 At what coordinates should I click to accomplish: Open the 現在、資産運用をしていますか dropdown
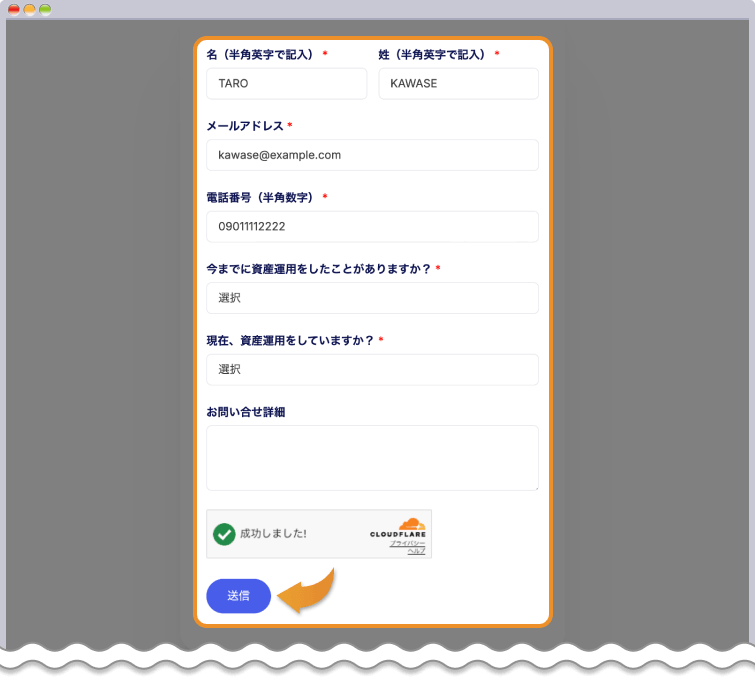pos(372,369)
